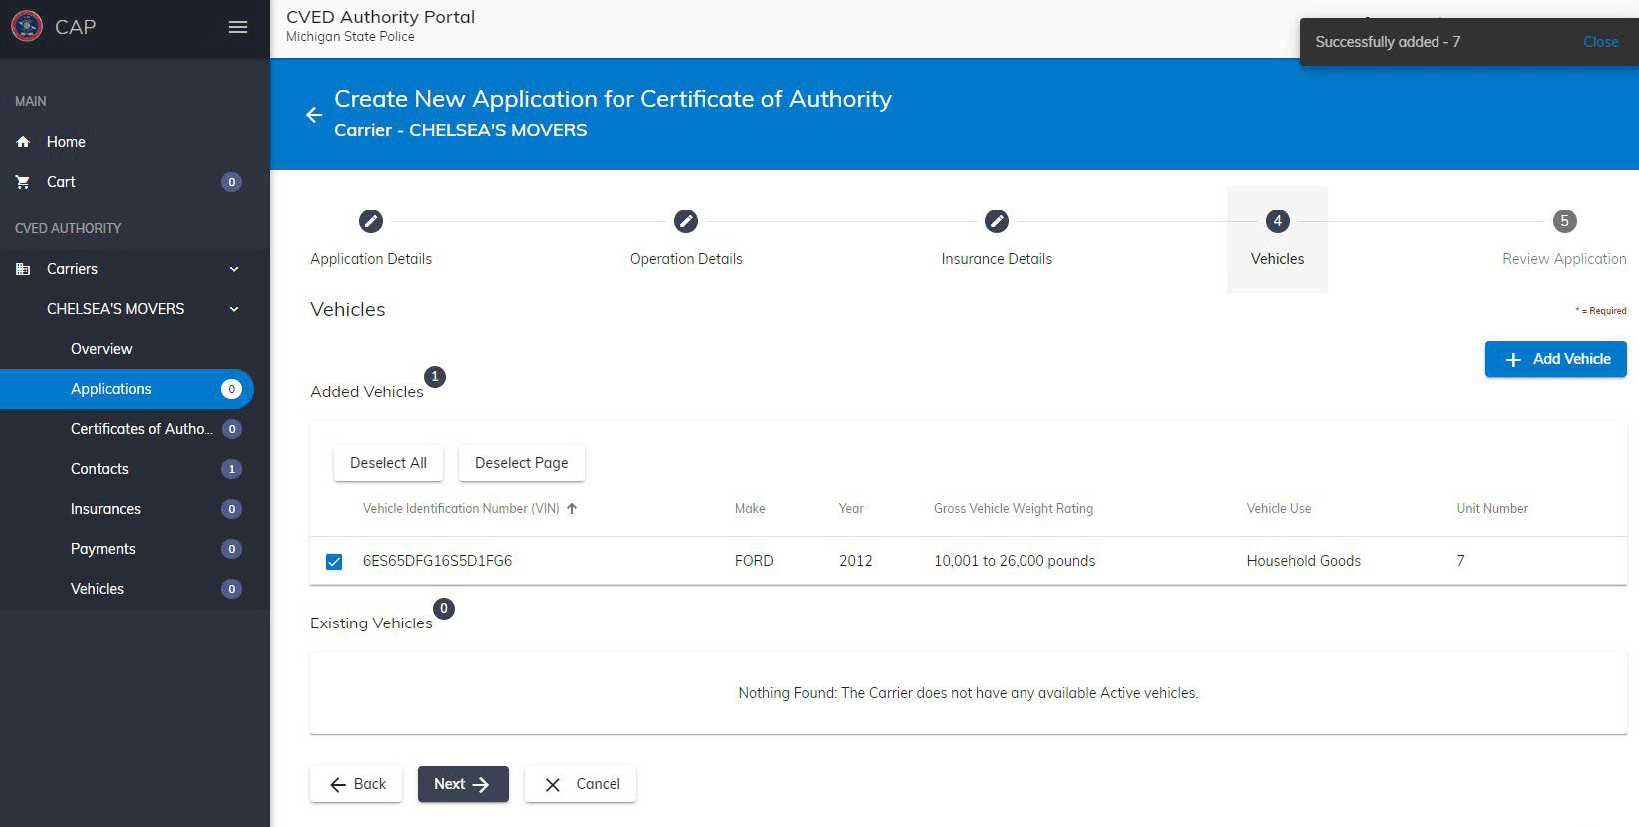Collapse the Carriers section chevron
Viewport: 1639px width, 827px height.
coord(234,269)
